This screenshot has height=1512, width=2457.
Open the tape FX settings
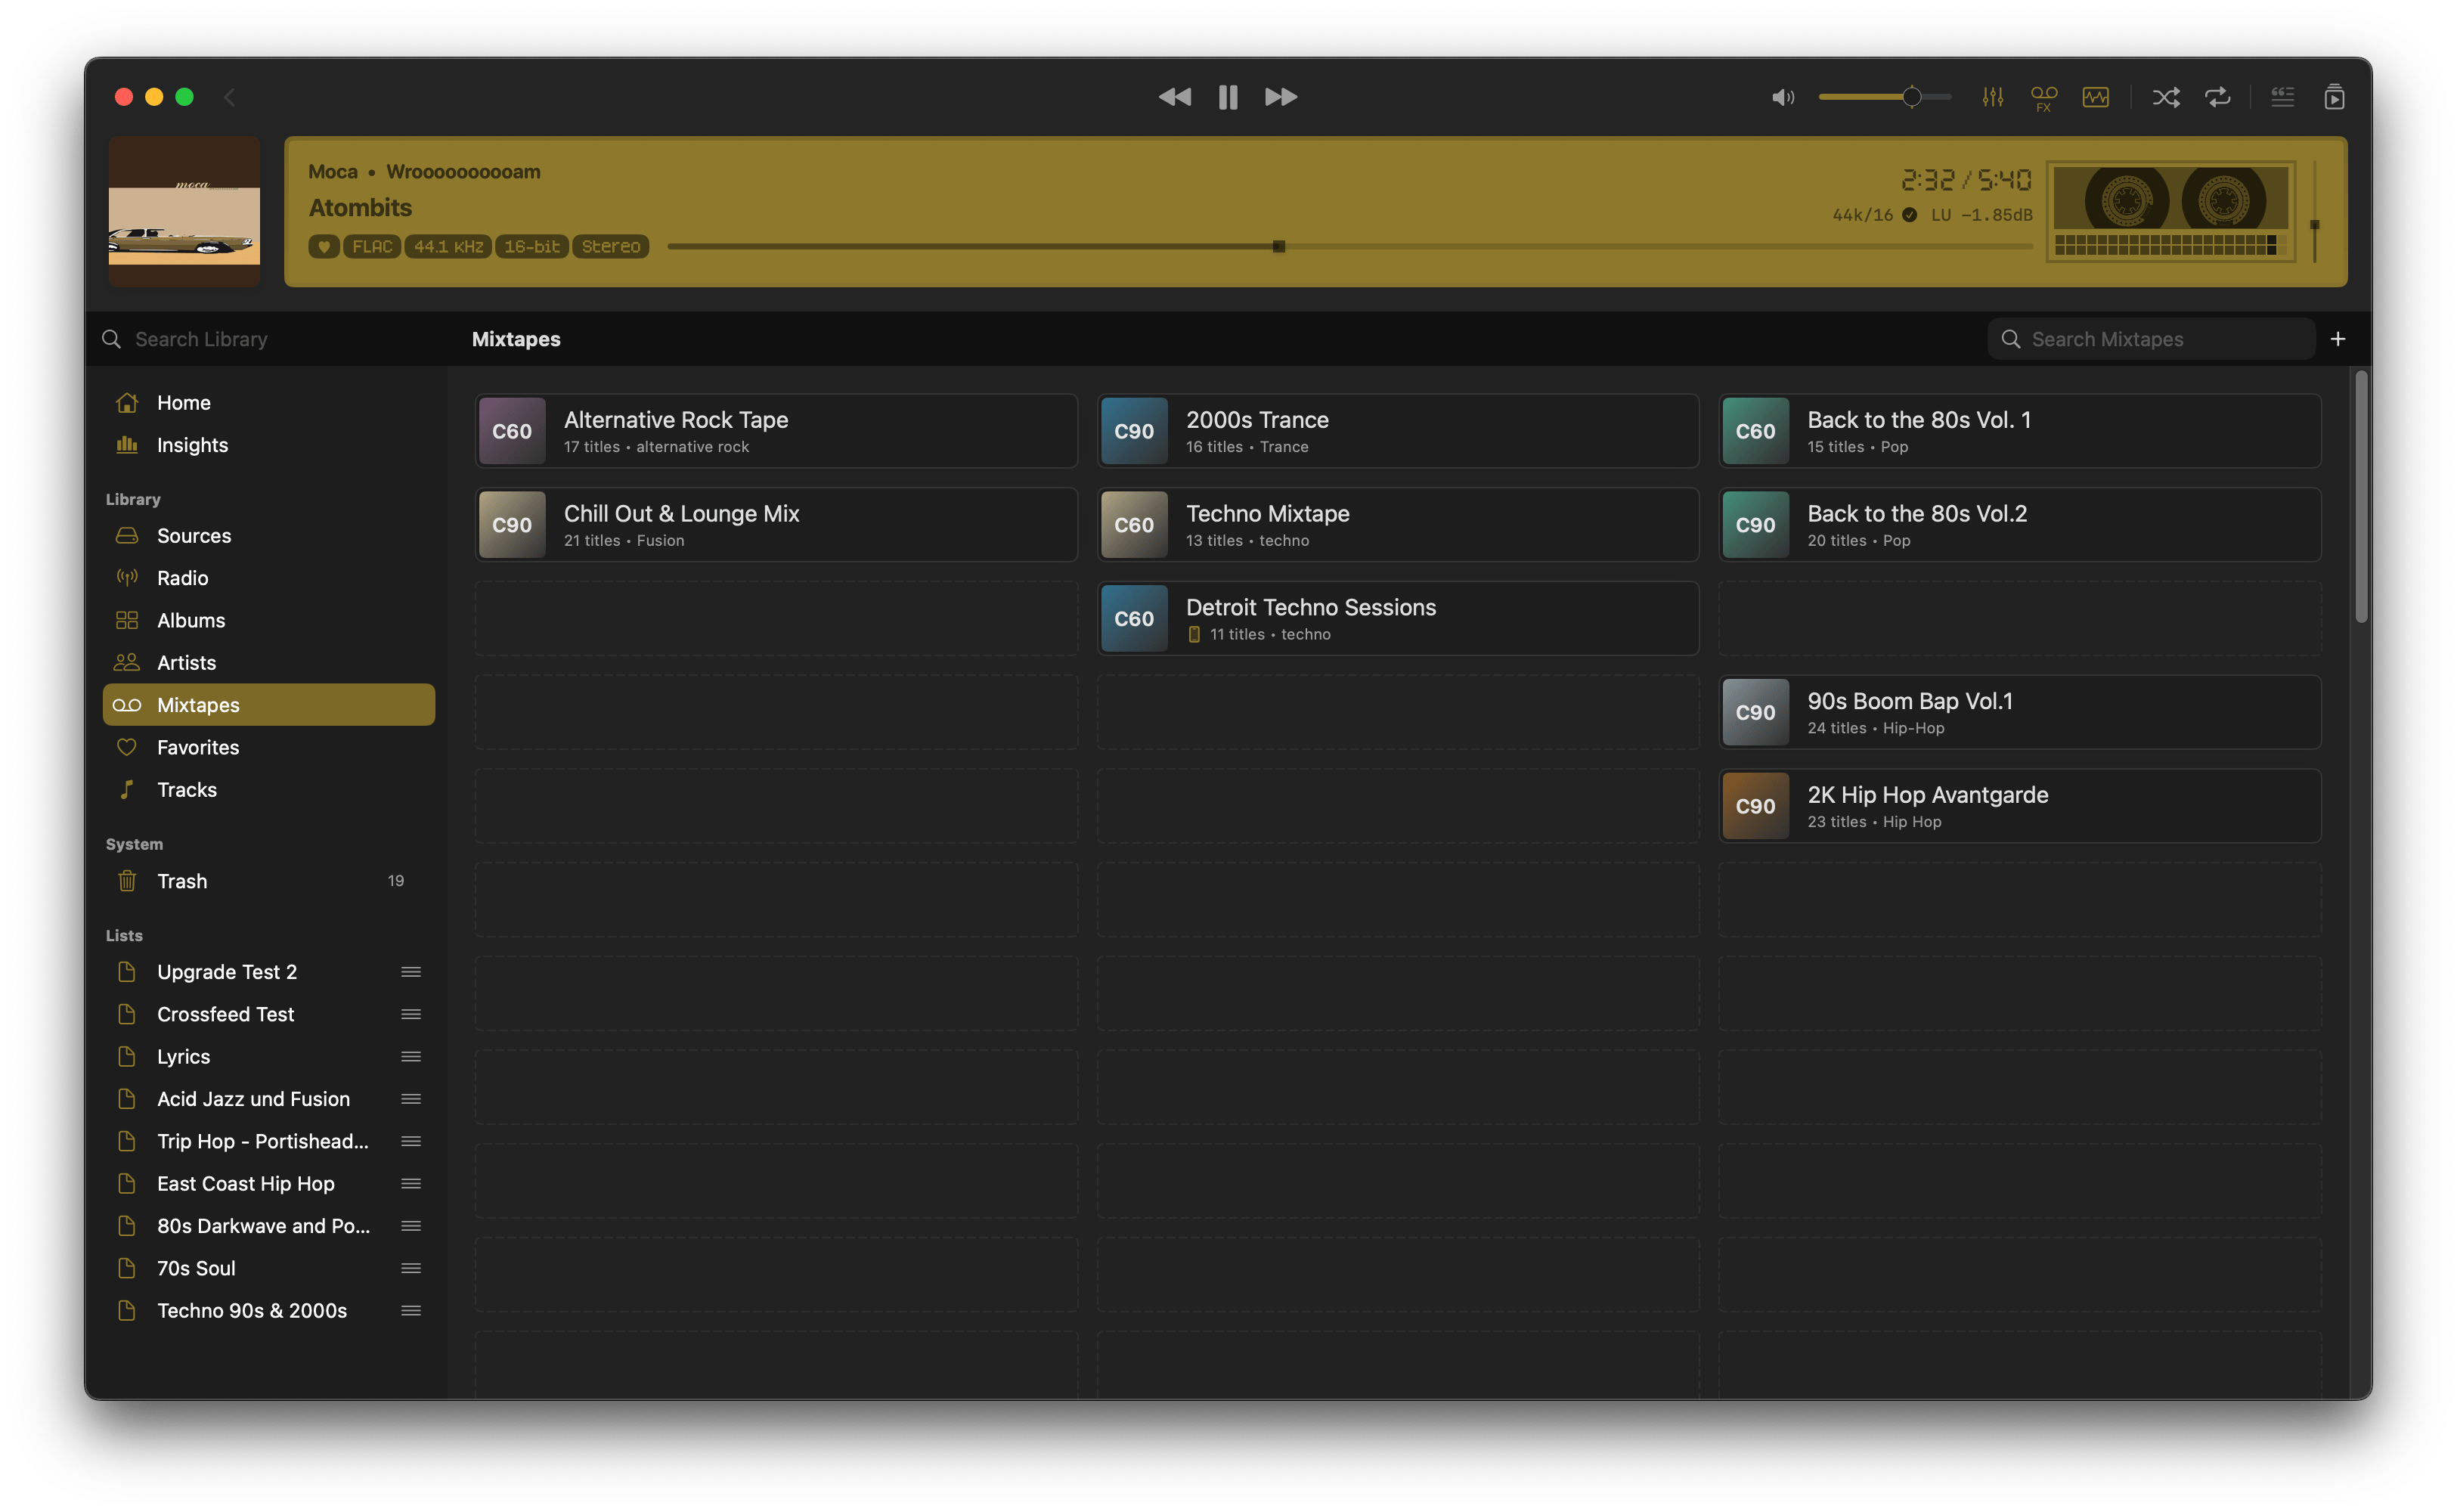click(2043, 97)
